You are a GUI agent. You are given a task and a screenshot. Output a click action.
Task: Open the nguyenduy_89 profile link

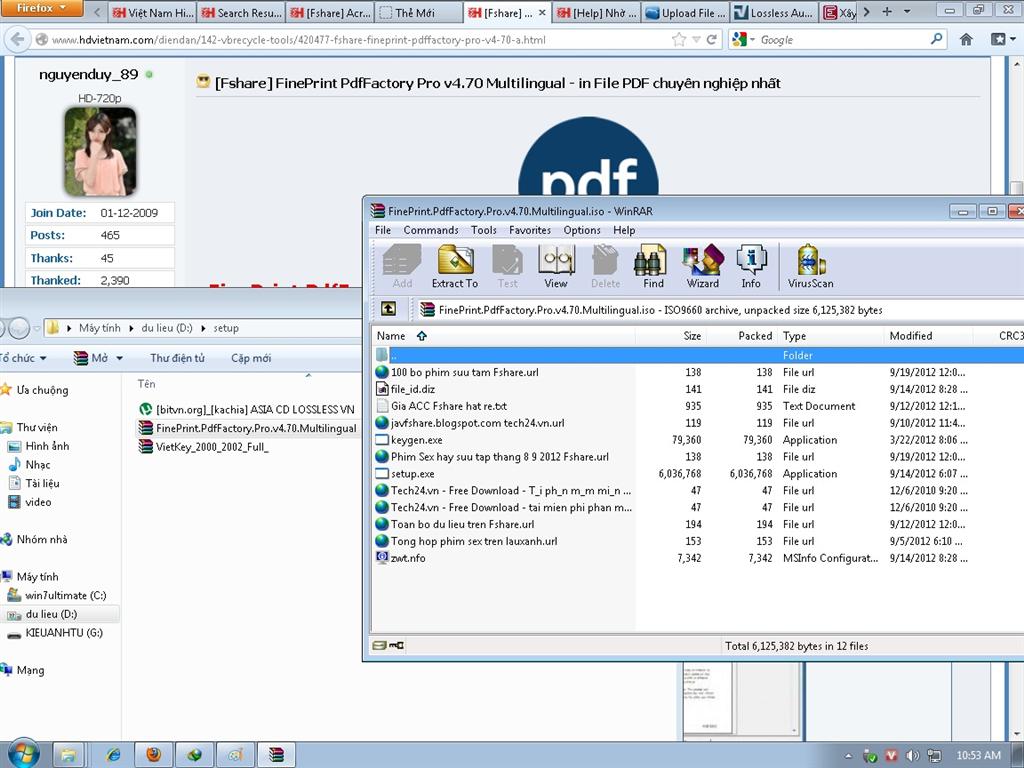pos(89,74)
